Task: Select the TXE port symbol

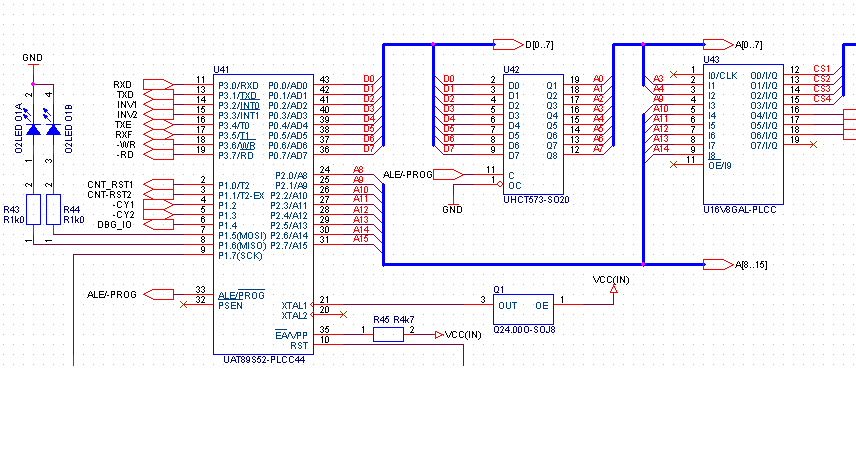Action: [158, 124]
